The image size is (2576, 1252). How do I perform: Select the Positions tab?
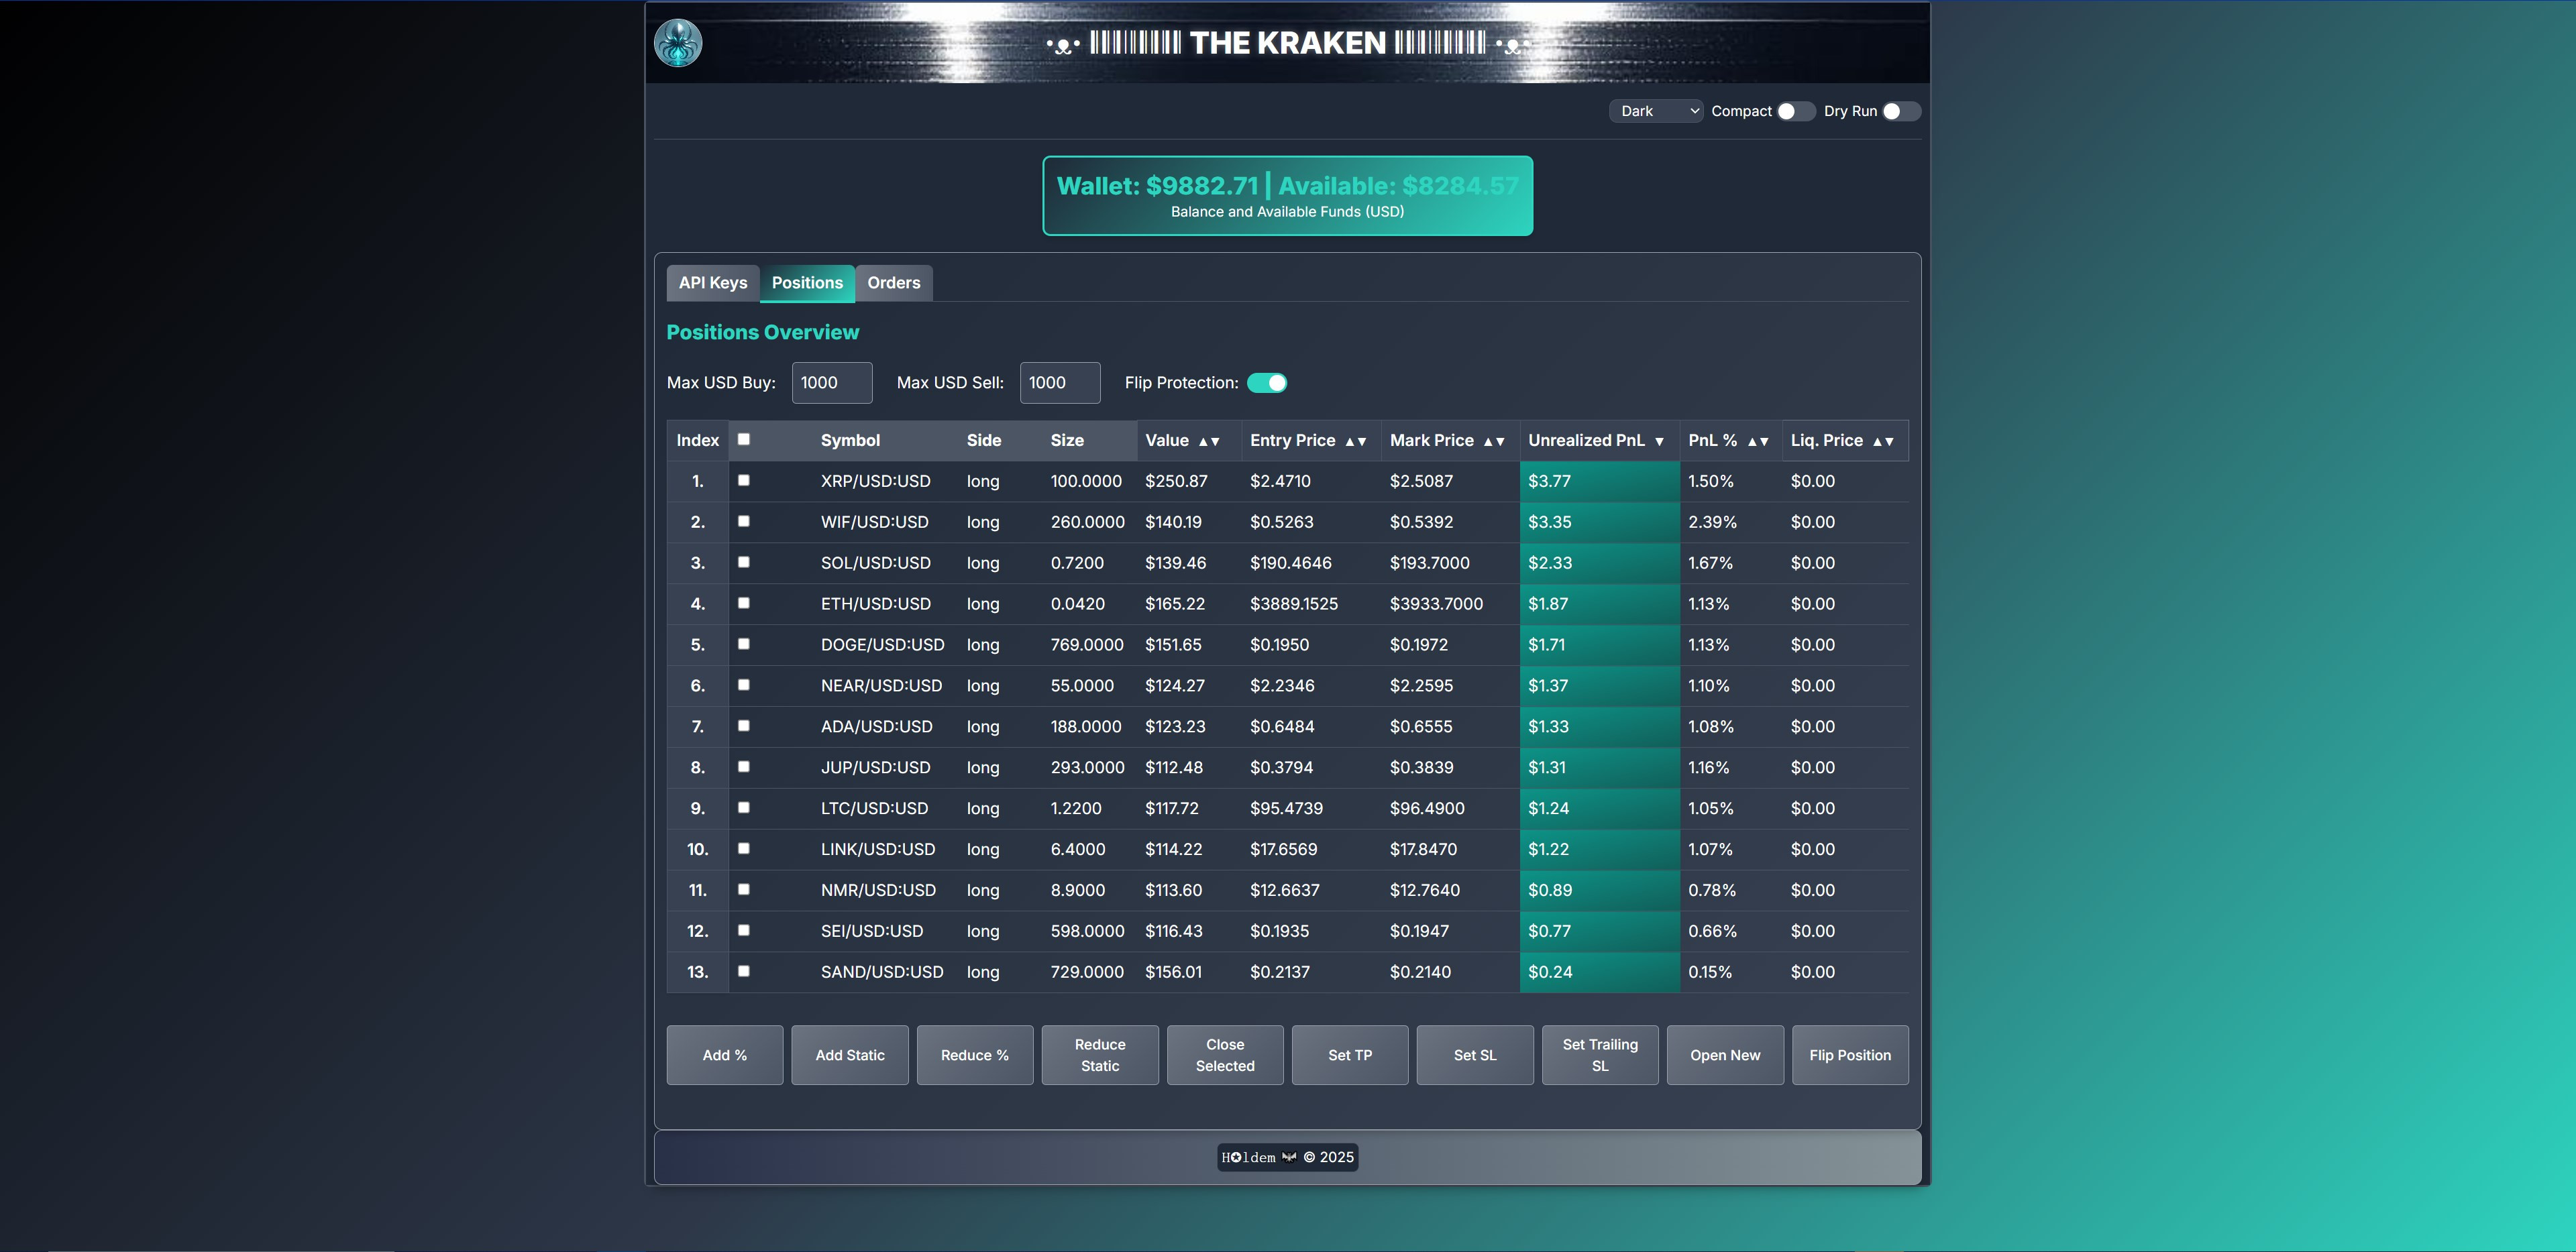807,283
